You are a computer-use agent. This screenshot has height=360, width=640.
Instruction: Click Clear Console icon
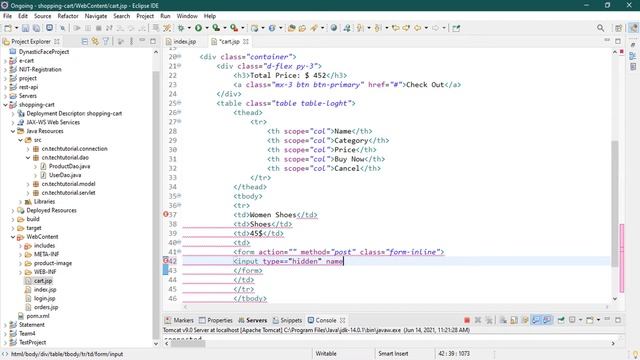pyautogui.click(x=503, y=320)
